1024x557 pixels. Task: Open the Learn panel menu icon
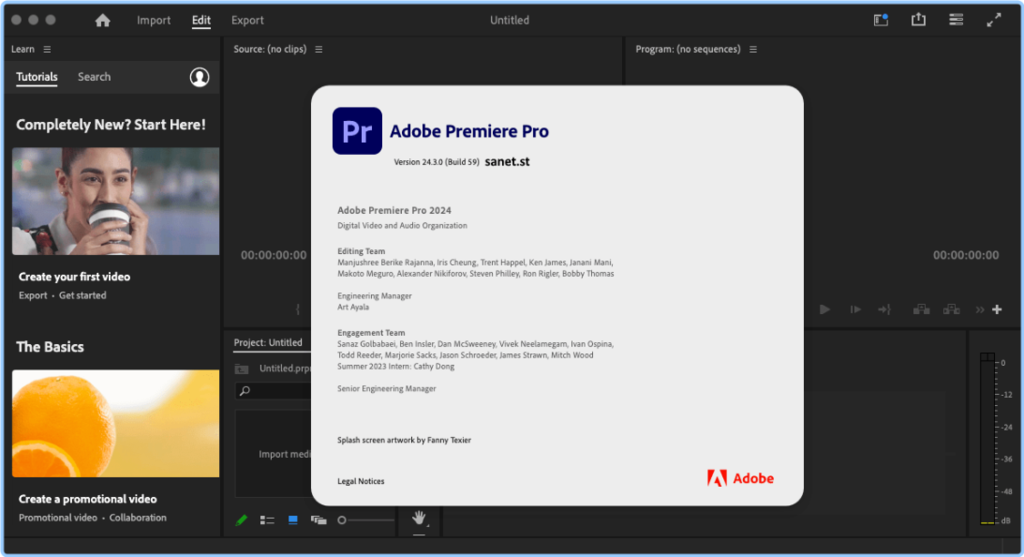tap(47, 49)
